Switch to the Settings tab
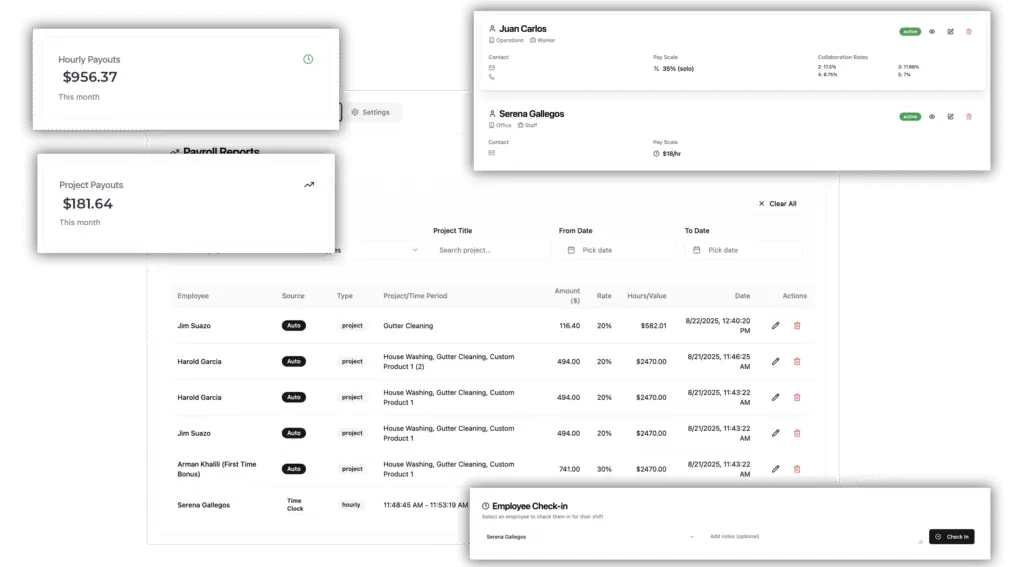Viewport: 1024px width, 567px height. [x=371, y=112]
